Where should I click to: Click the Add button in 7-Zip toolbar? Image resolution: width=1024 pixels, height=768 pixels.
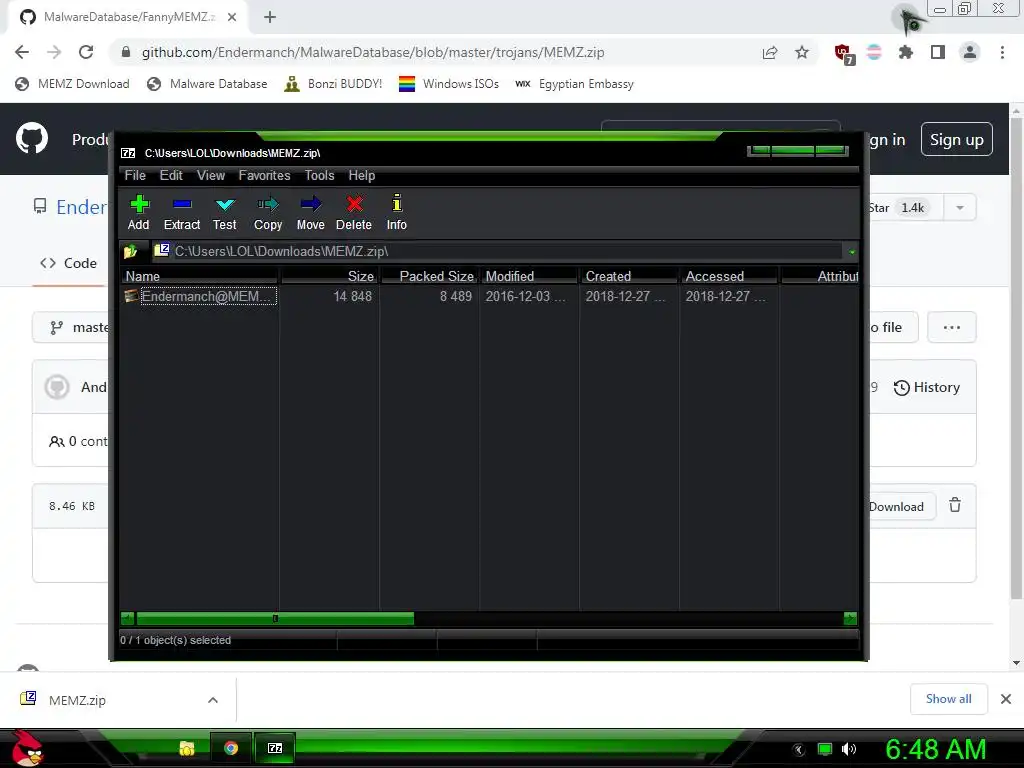[138, 213]
